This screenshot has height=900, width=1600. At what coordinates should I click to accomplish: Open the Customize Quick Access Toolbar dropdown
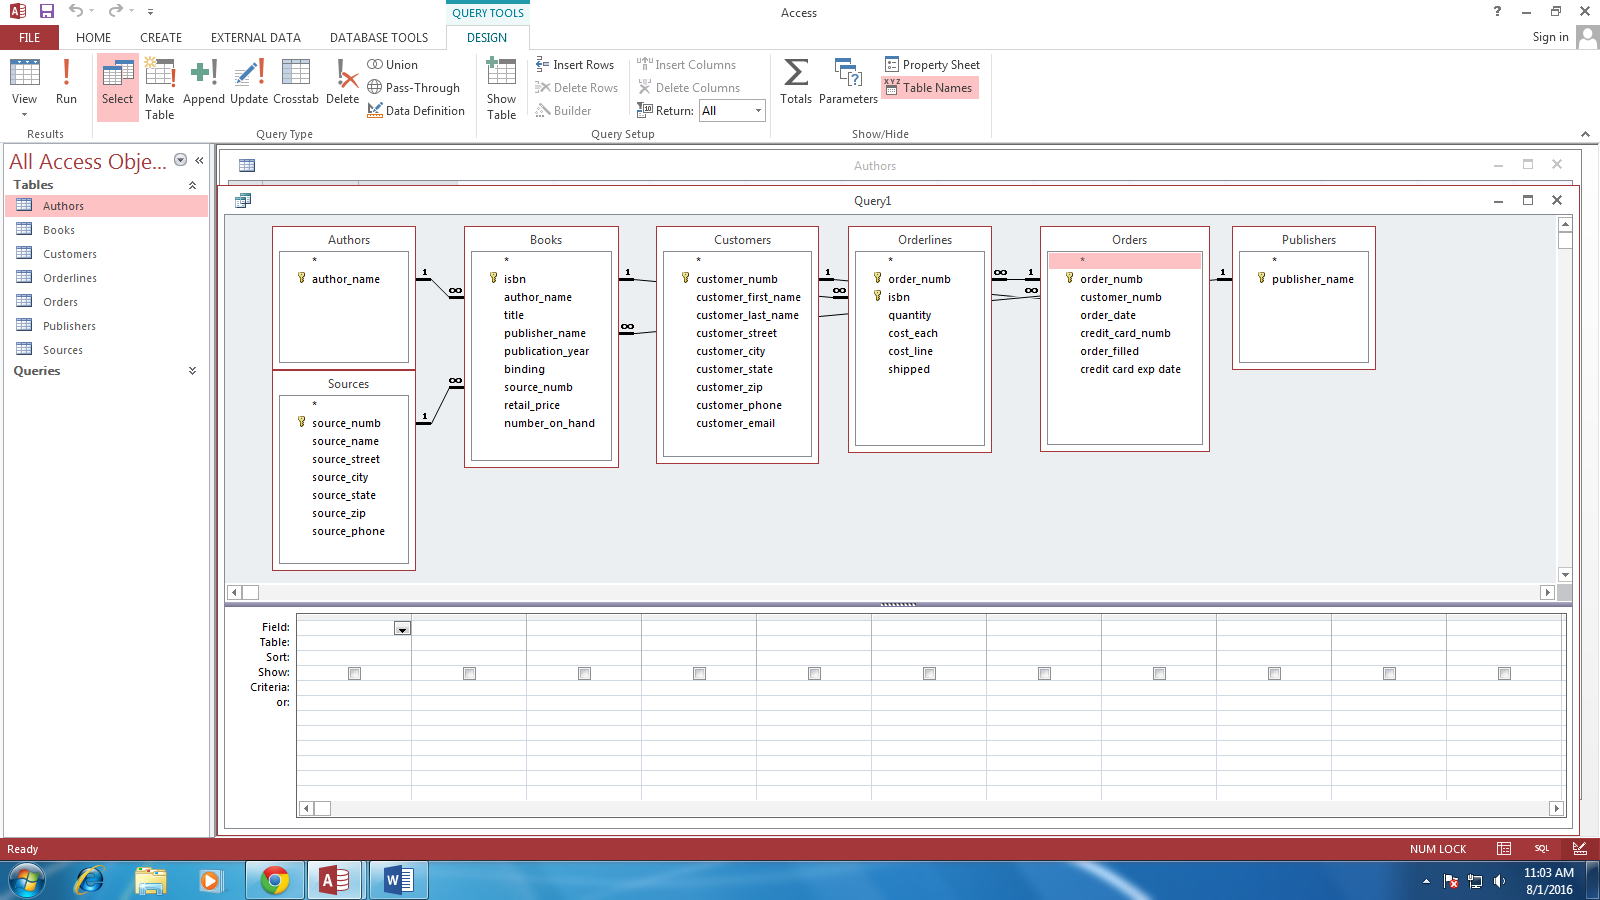(x=150, y=12)
